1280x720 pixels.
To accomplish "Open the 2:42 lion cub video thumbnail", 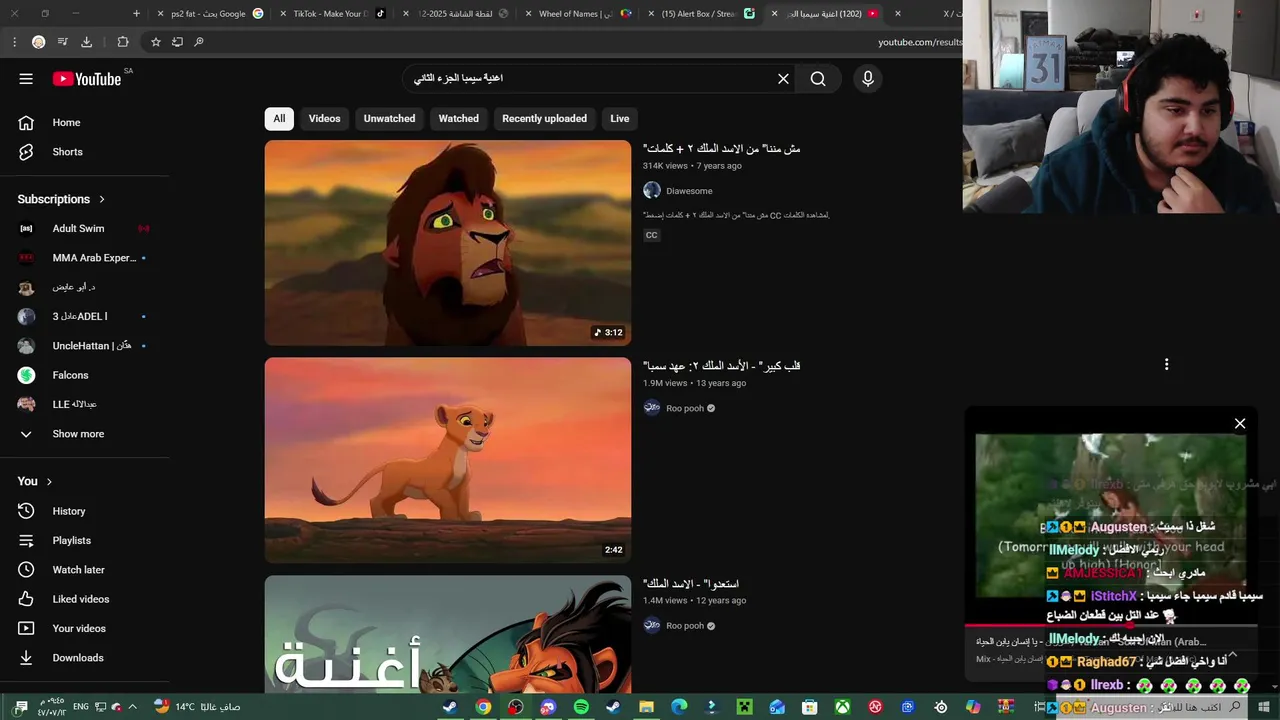I will pyautogui.click(x=448, y=460).
